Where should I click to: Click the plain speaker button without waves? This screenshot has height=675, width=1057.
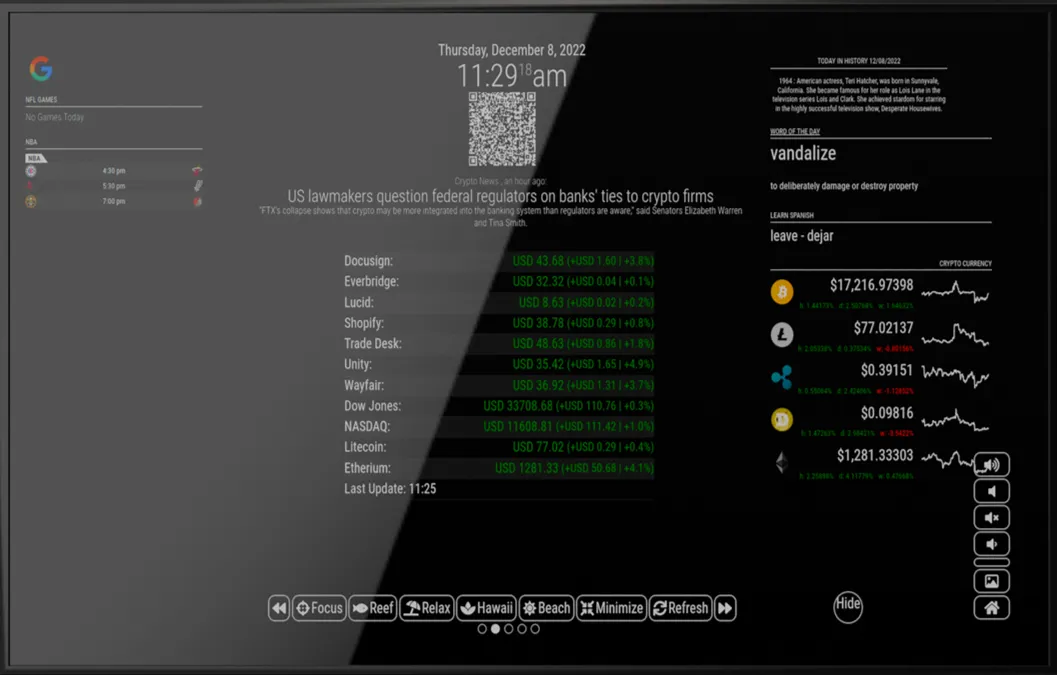point(992,492)
